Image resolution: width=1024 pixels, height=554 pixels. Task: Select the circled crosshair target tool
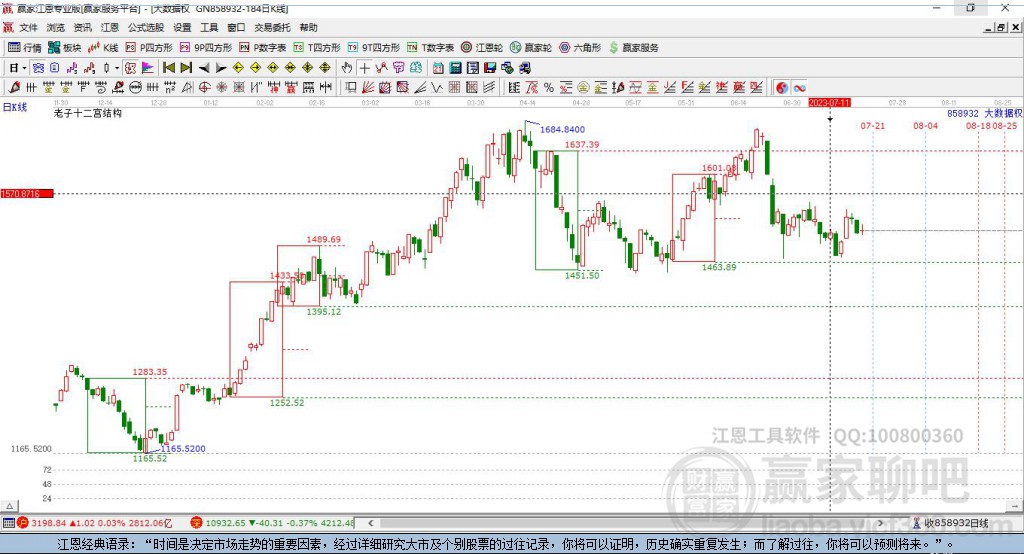[x=204, y=88]
